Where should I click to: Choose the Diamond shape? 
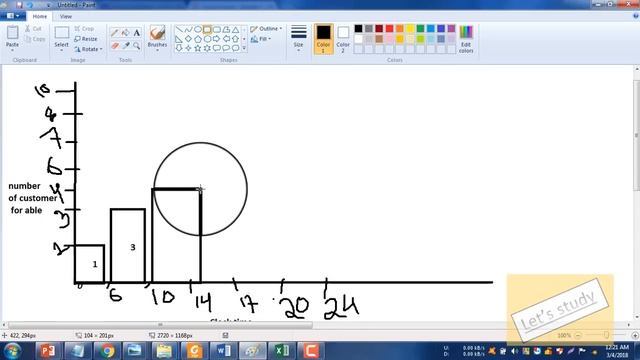coord(188,39)
